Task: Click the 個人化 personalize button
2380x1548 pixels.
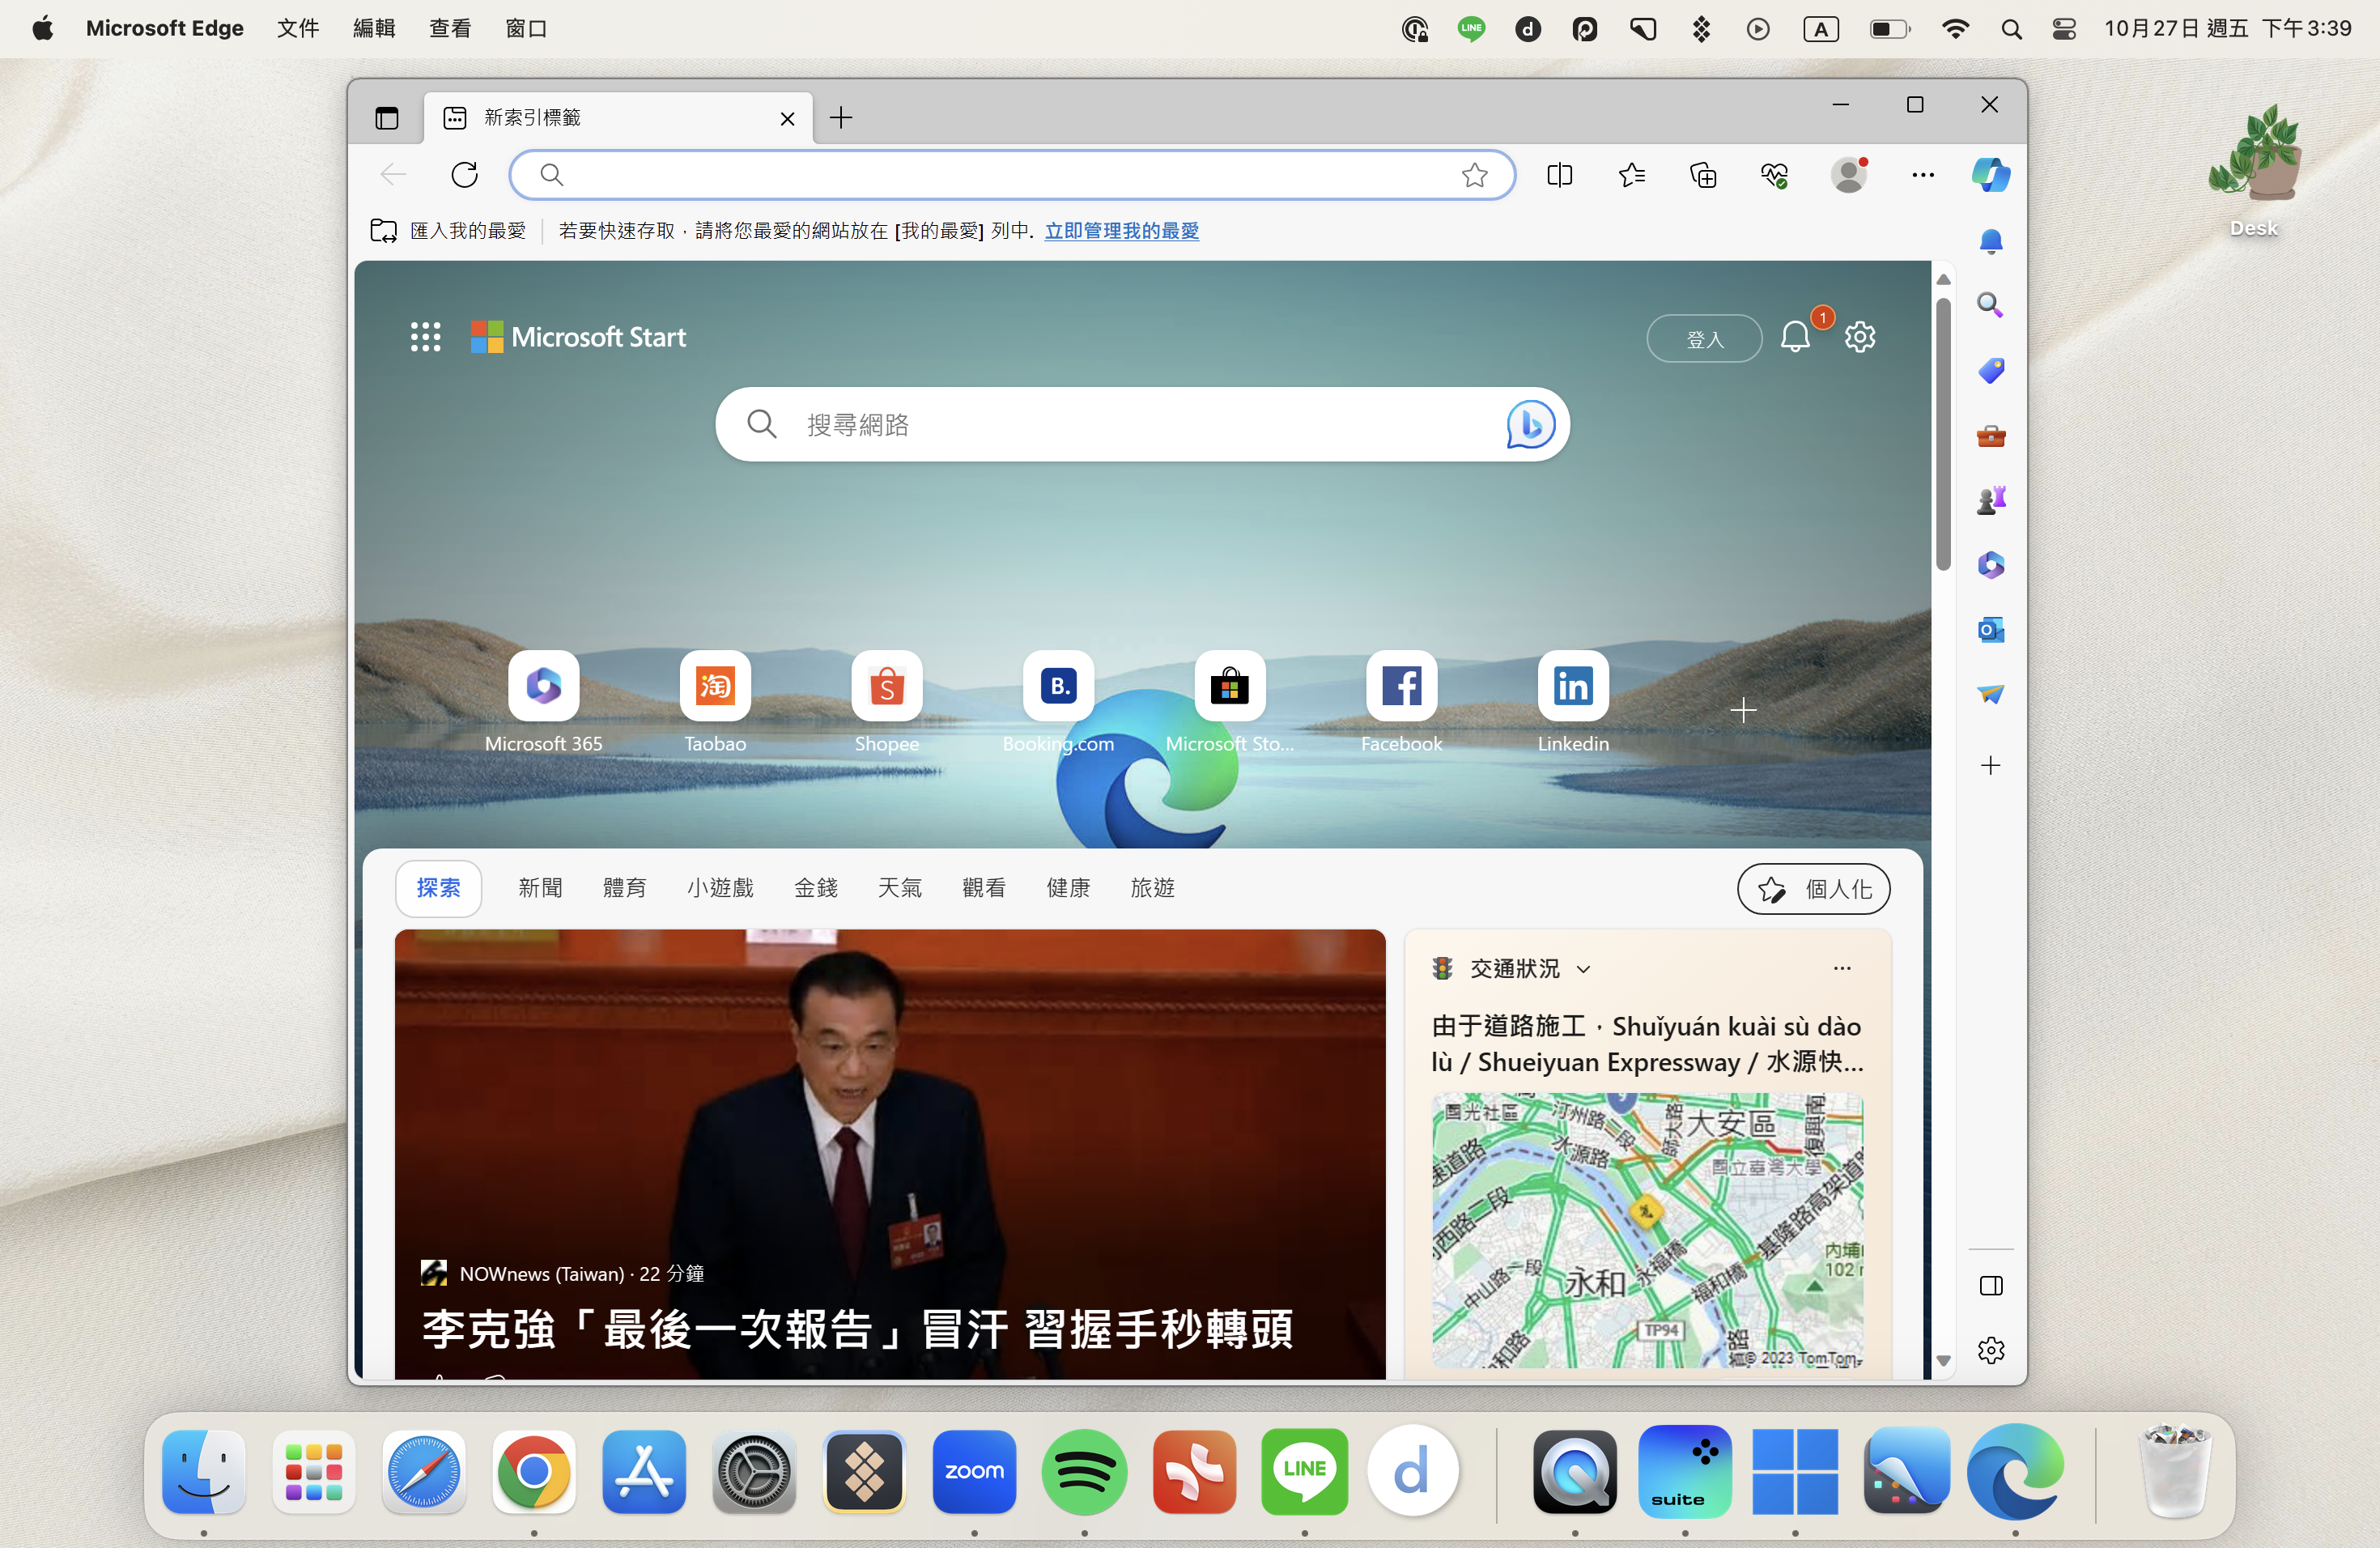Action: pos(1814,889)
